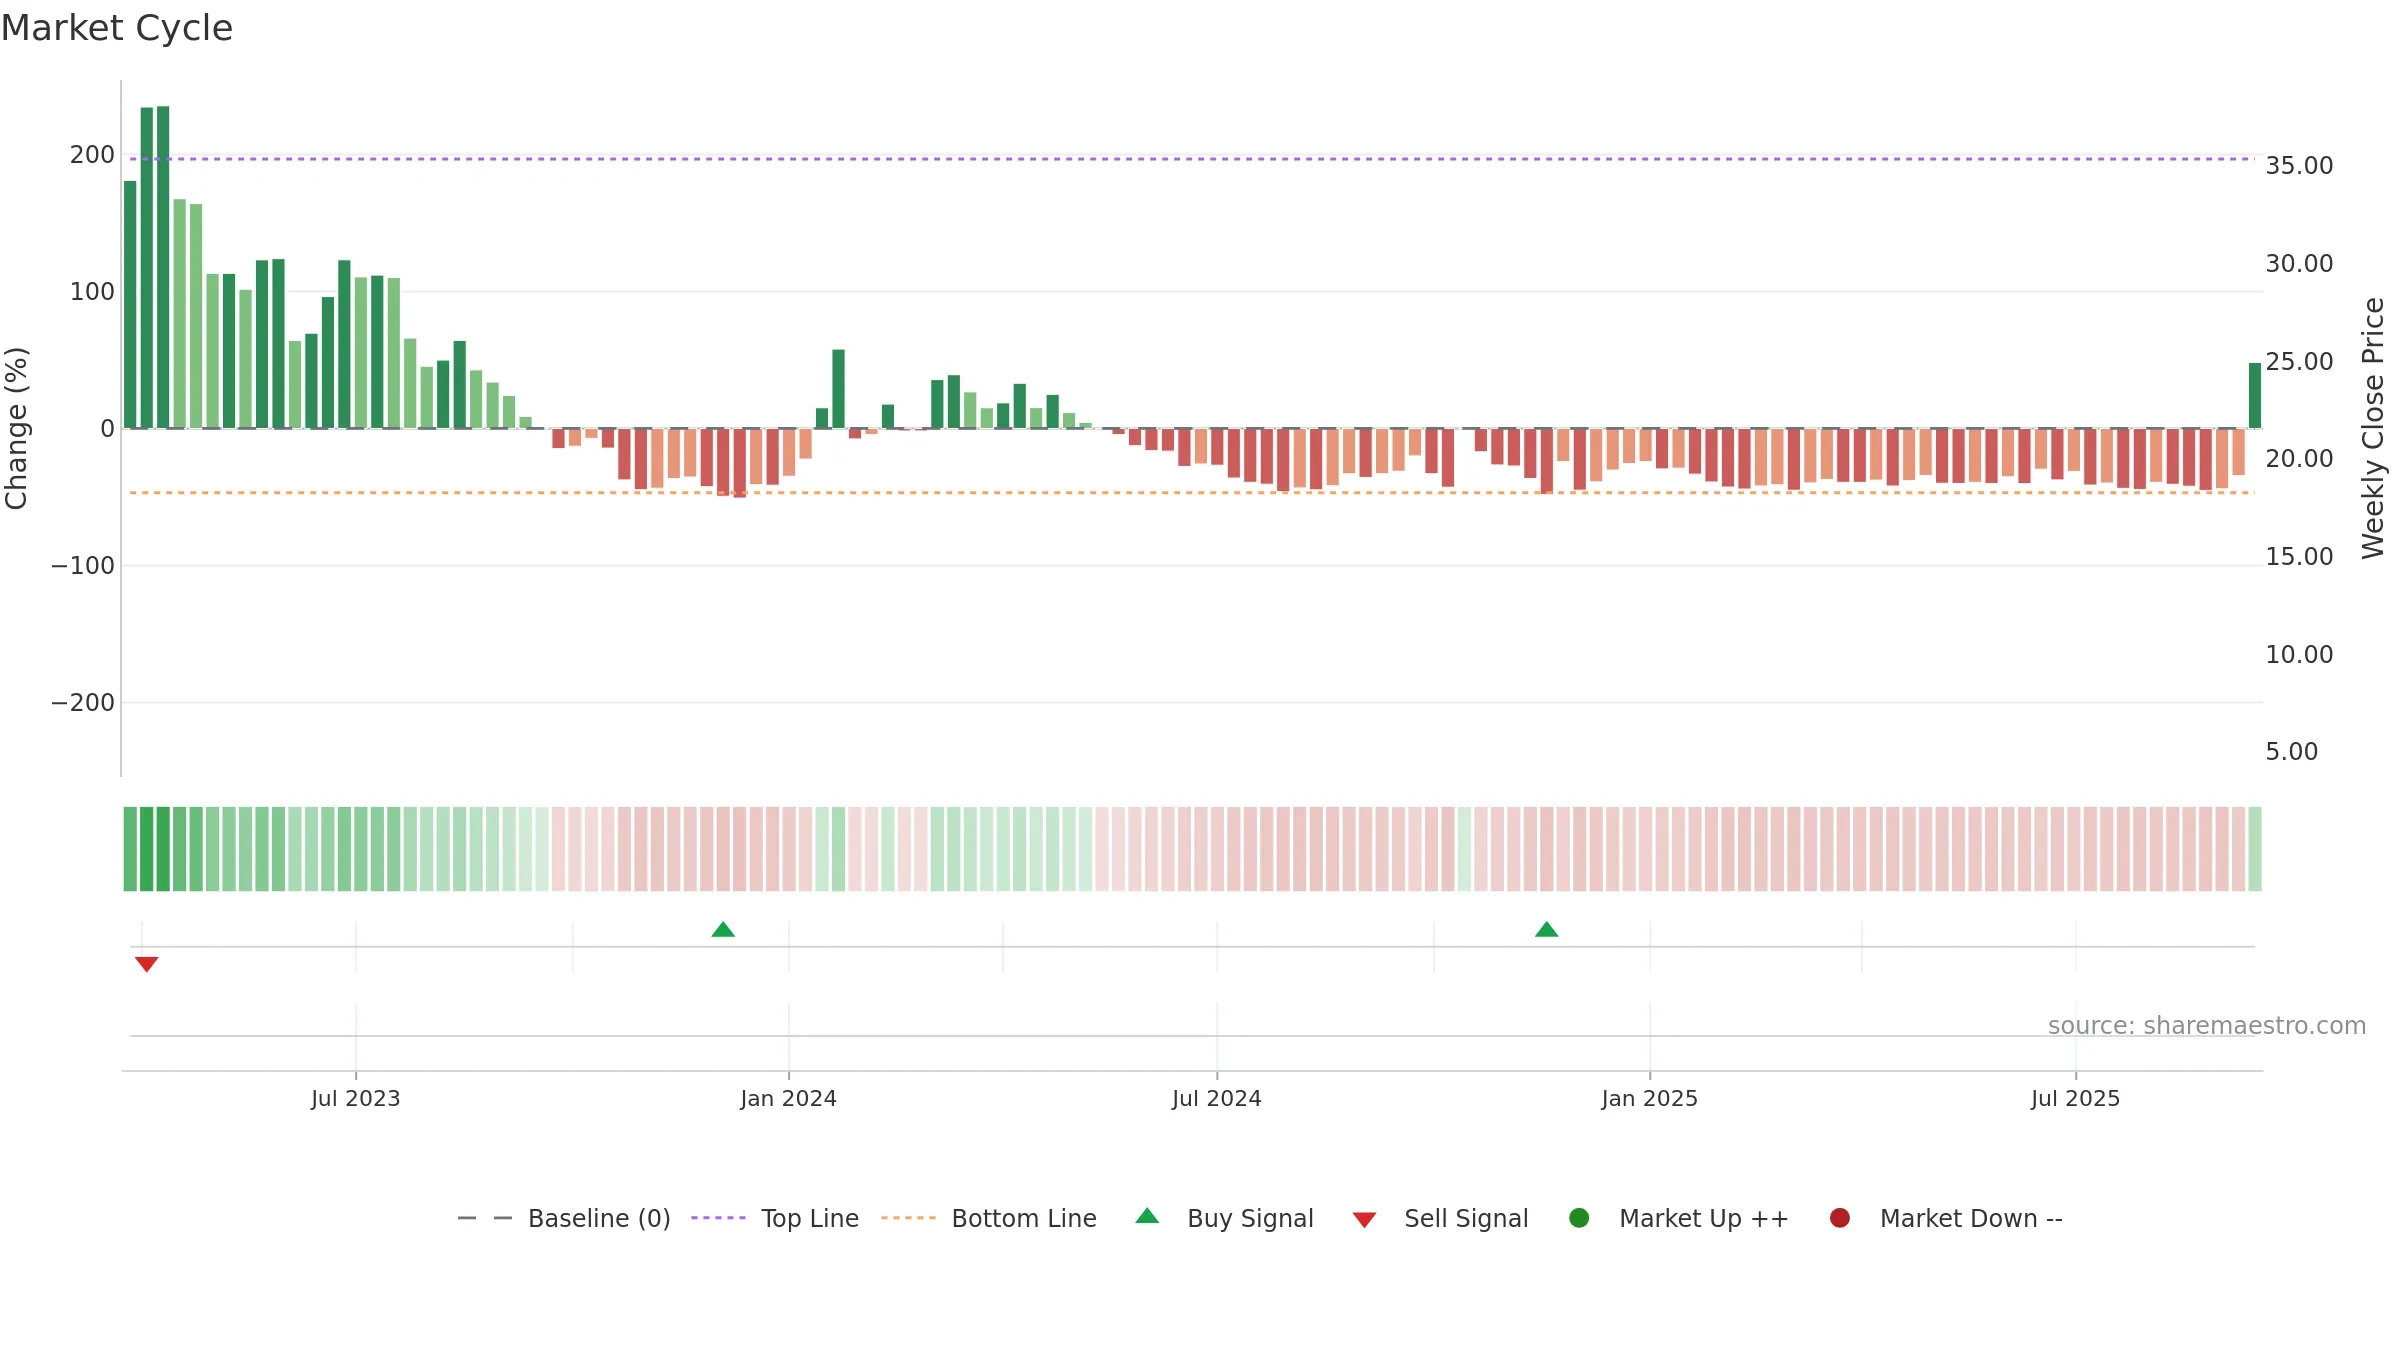Click the green Buy Signal triangle before Jan 2024
This screenshot has width=2400, height=1350.
click(x=723, y=930)
